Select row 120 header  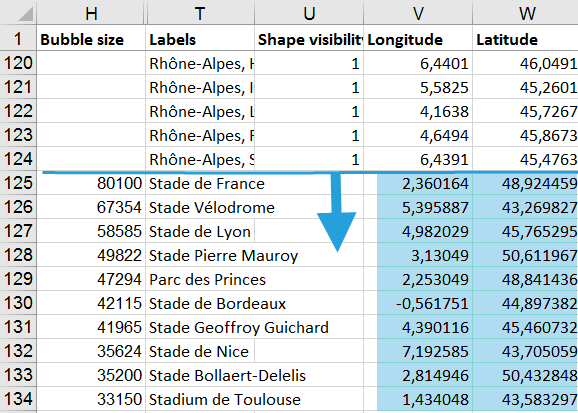(18, 63)
